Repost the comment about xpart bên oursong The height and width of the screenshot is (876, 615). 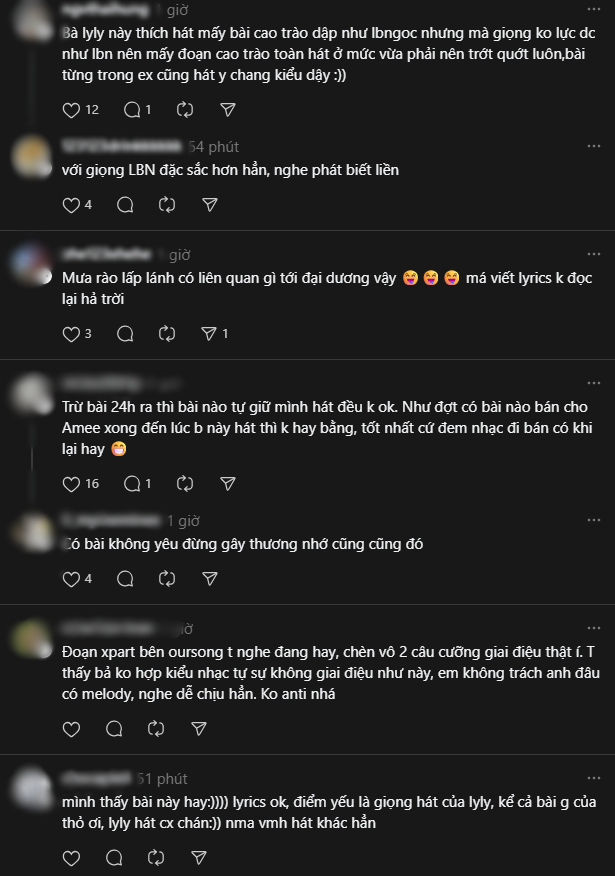click(x=156, y=730)
